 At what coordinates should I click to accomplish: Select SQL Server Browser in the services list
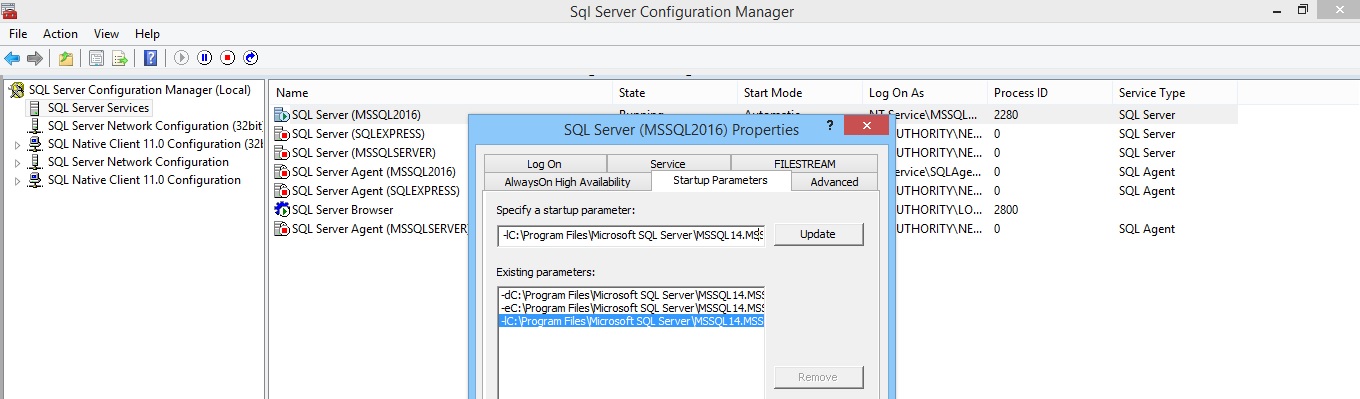coord(342,210)
